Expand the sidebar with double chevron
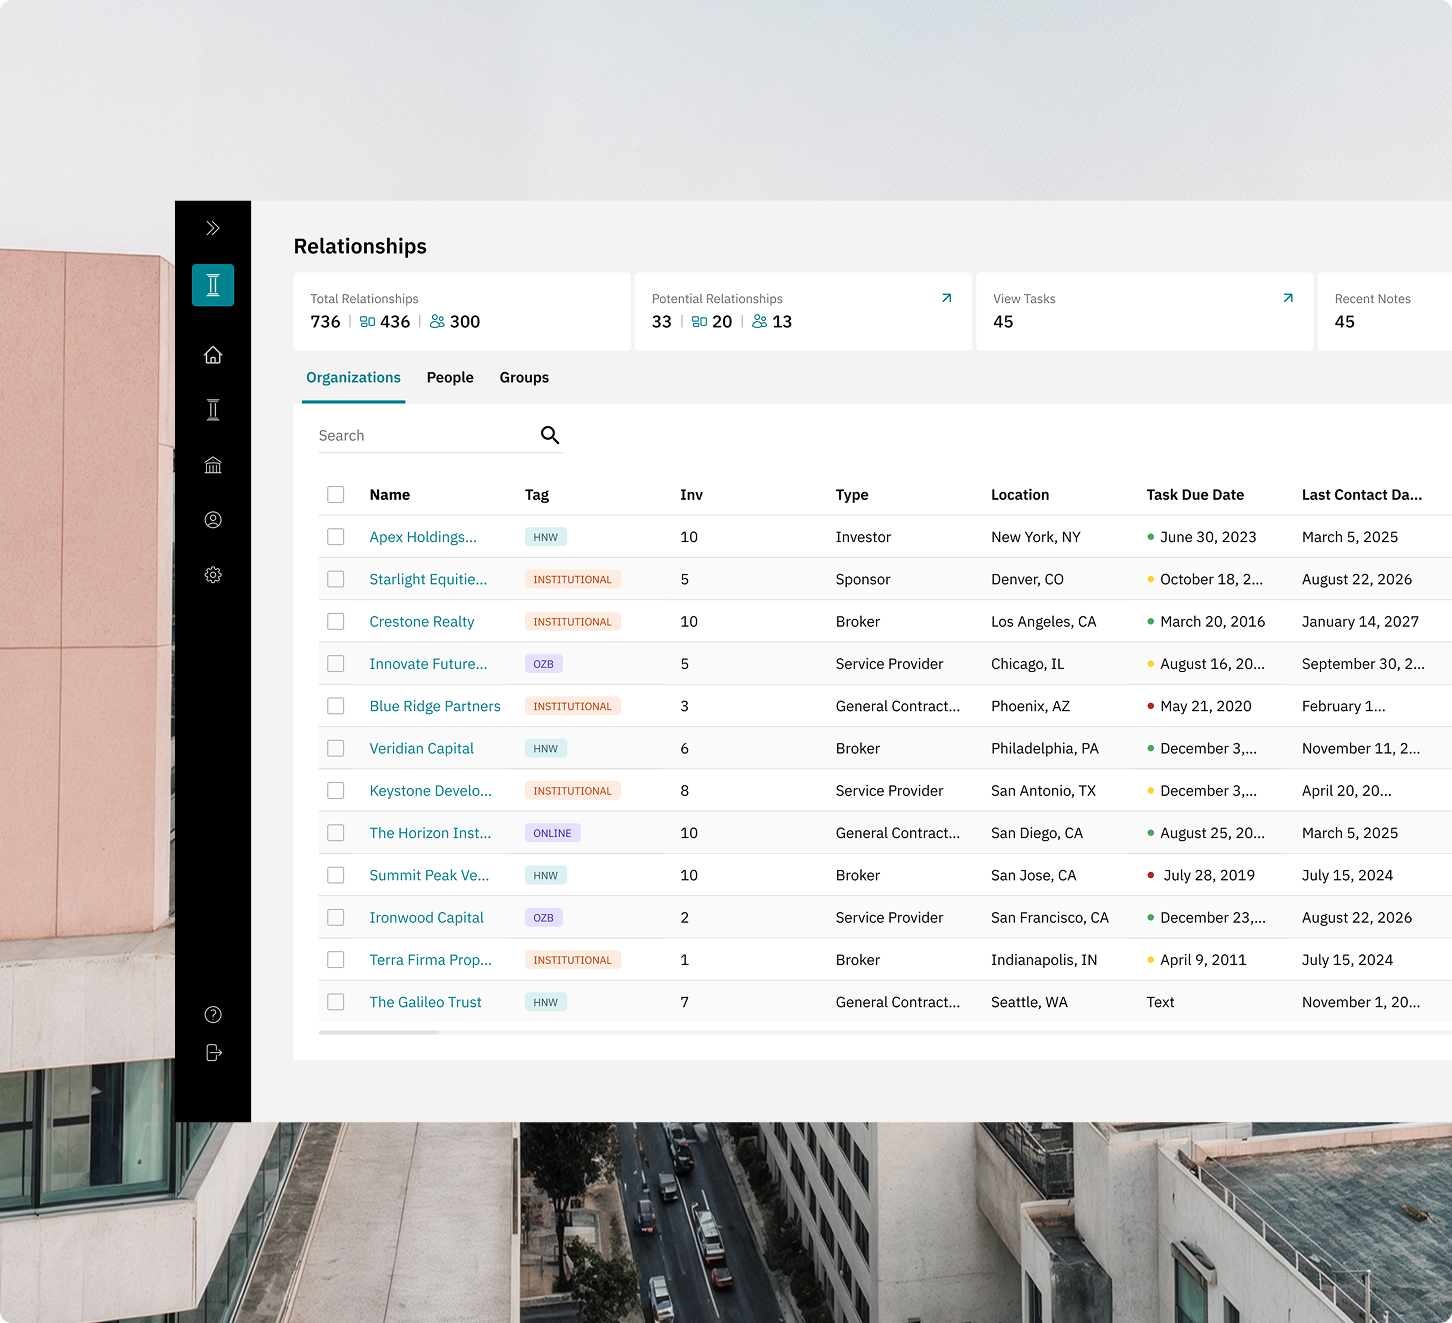 213,228
